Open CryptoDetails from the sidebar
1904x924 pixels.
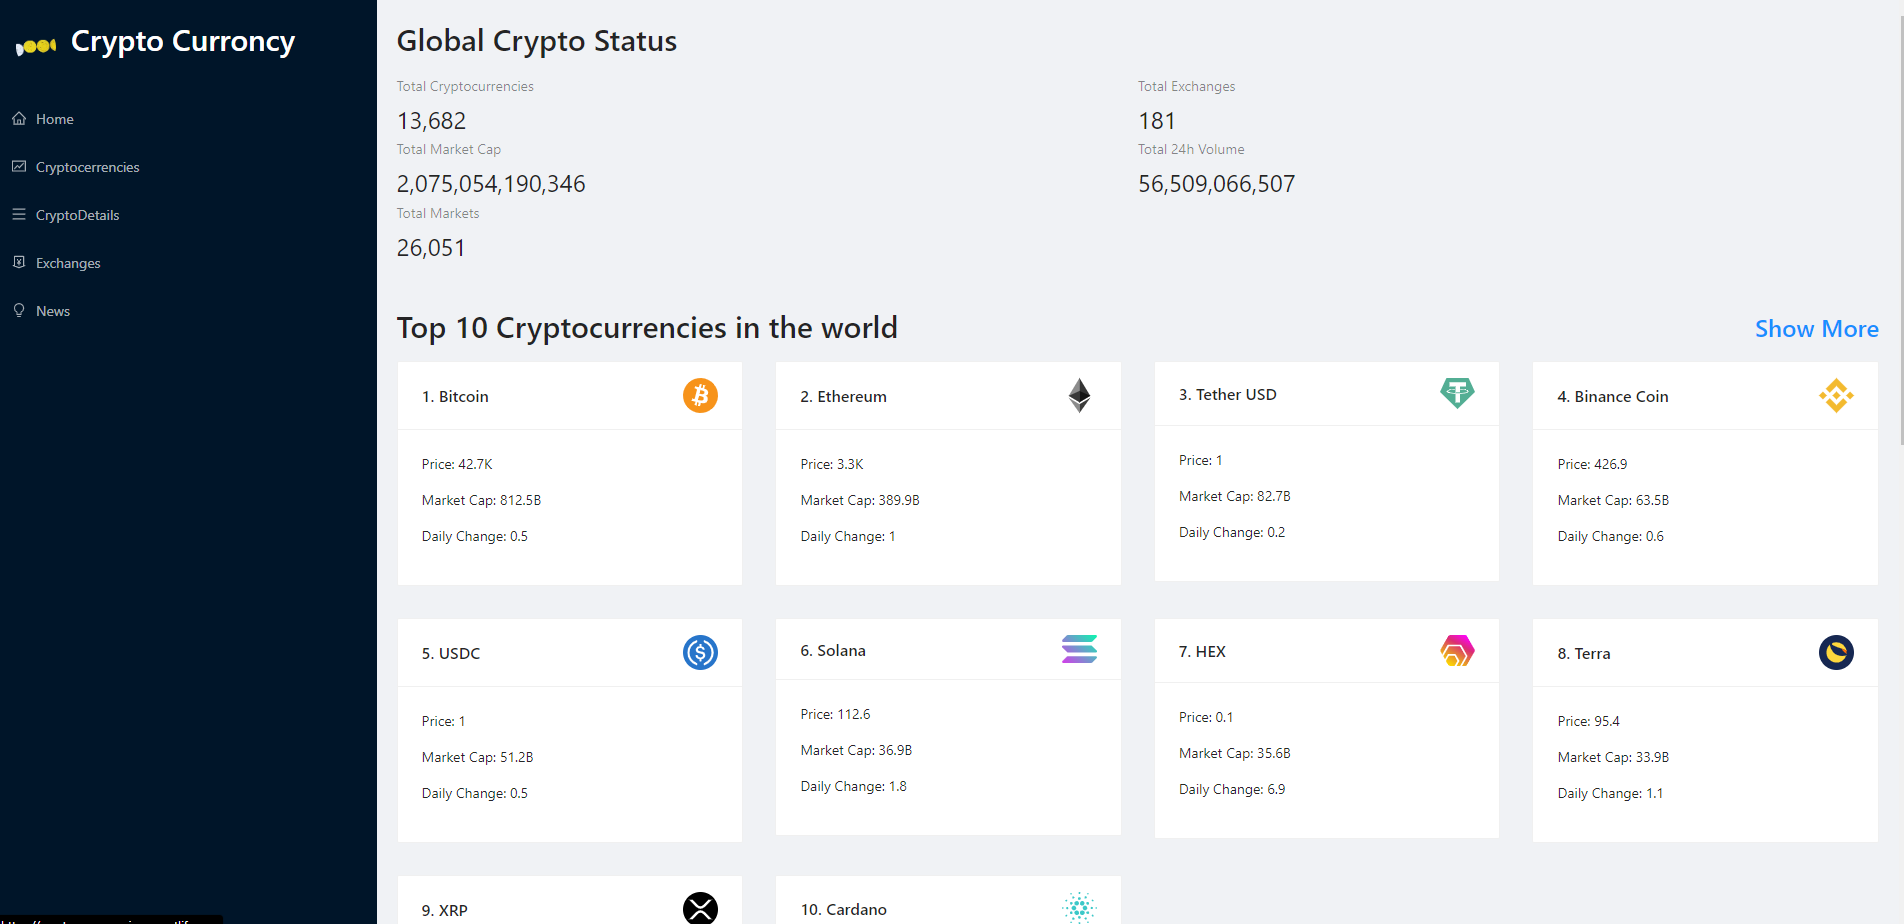click(x=77, y=215)
